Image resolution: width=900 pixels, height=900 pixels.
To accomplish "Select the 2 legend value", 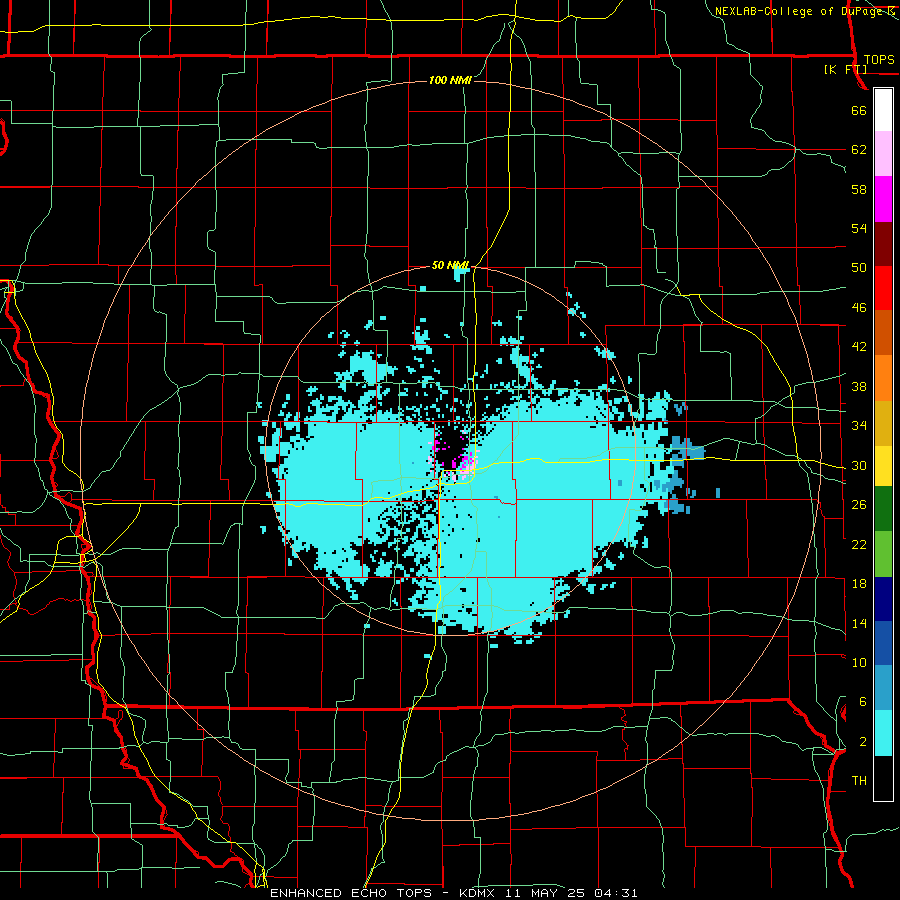I will (862, 742).
